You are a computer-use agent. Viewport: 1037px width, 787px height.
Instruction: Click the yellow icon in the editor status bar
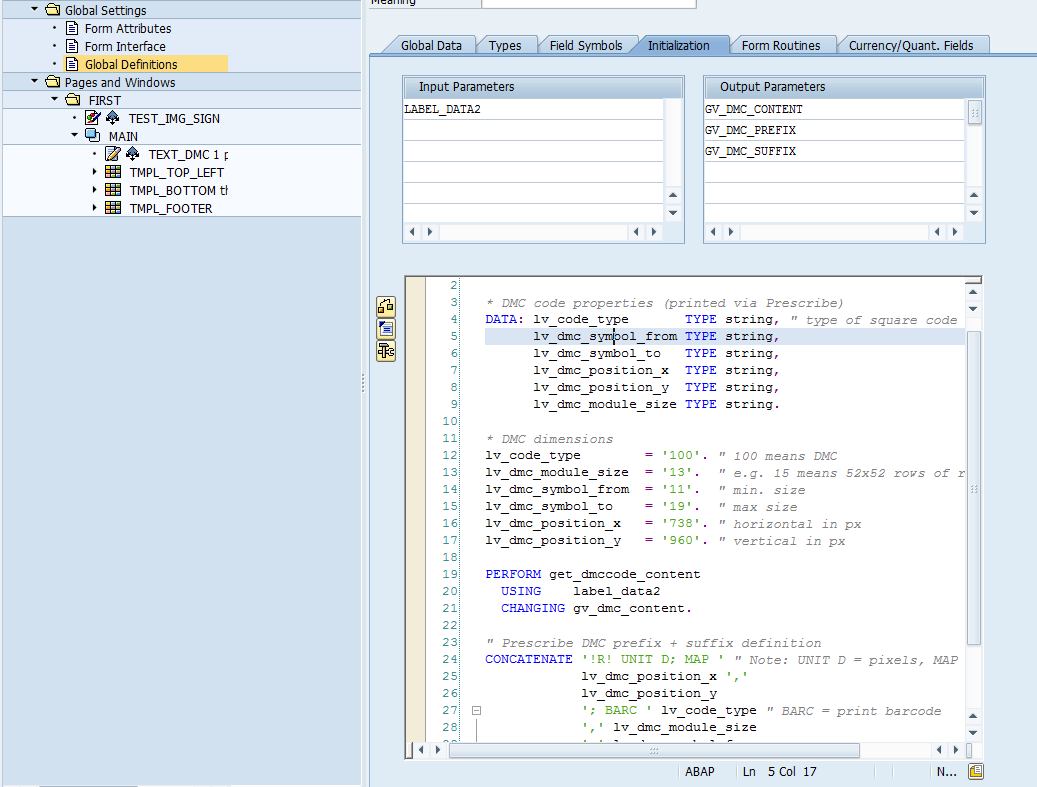(976, 771)
